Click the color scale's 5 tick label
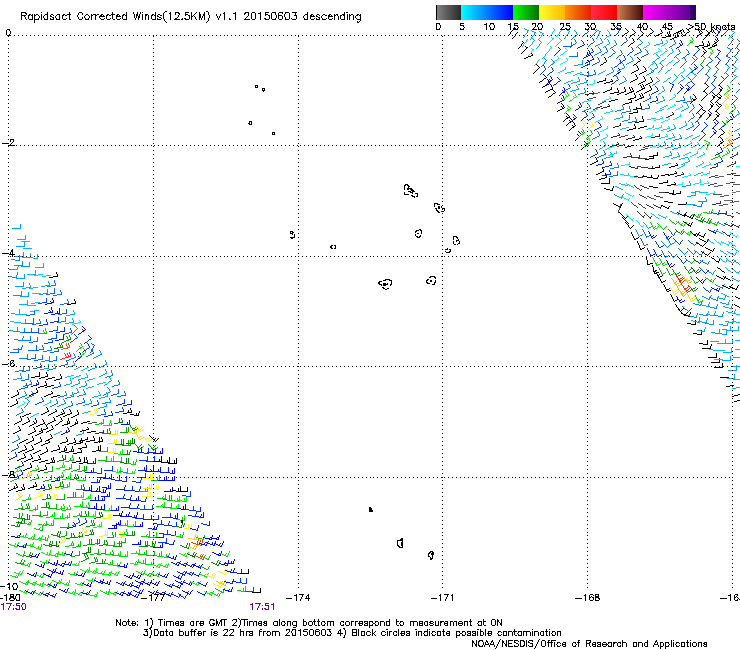740x650 pixels. point(462,27)
